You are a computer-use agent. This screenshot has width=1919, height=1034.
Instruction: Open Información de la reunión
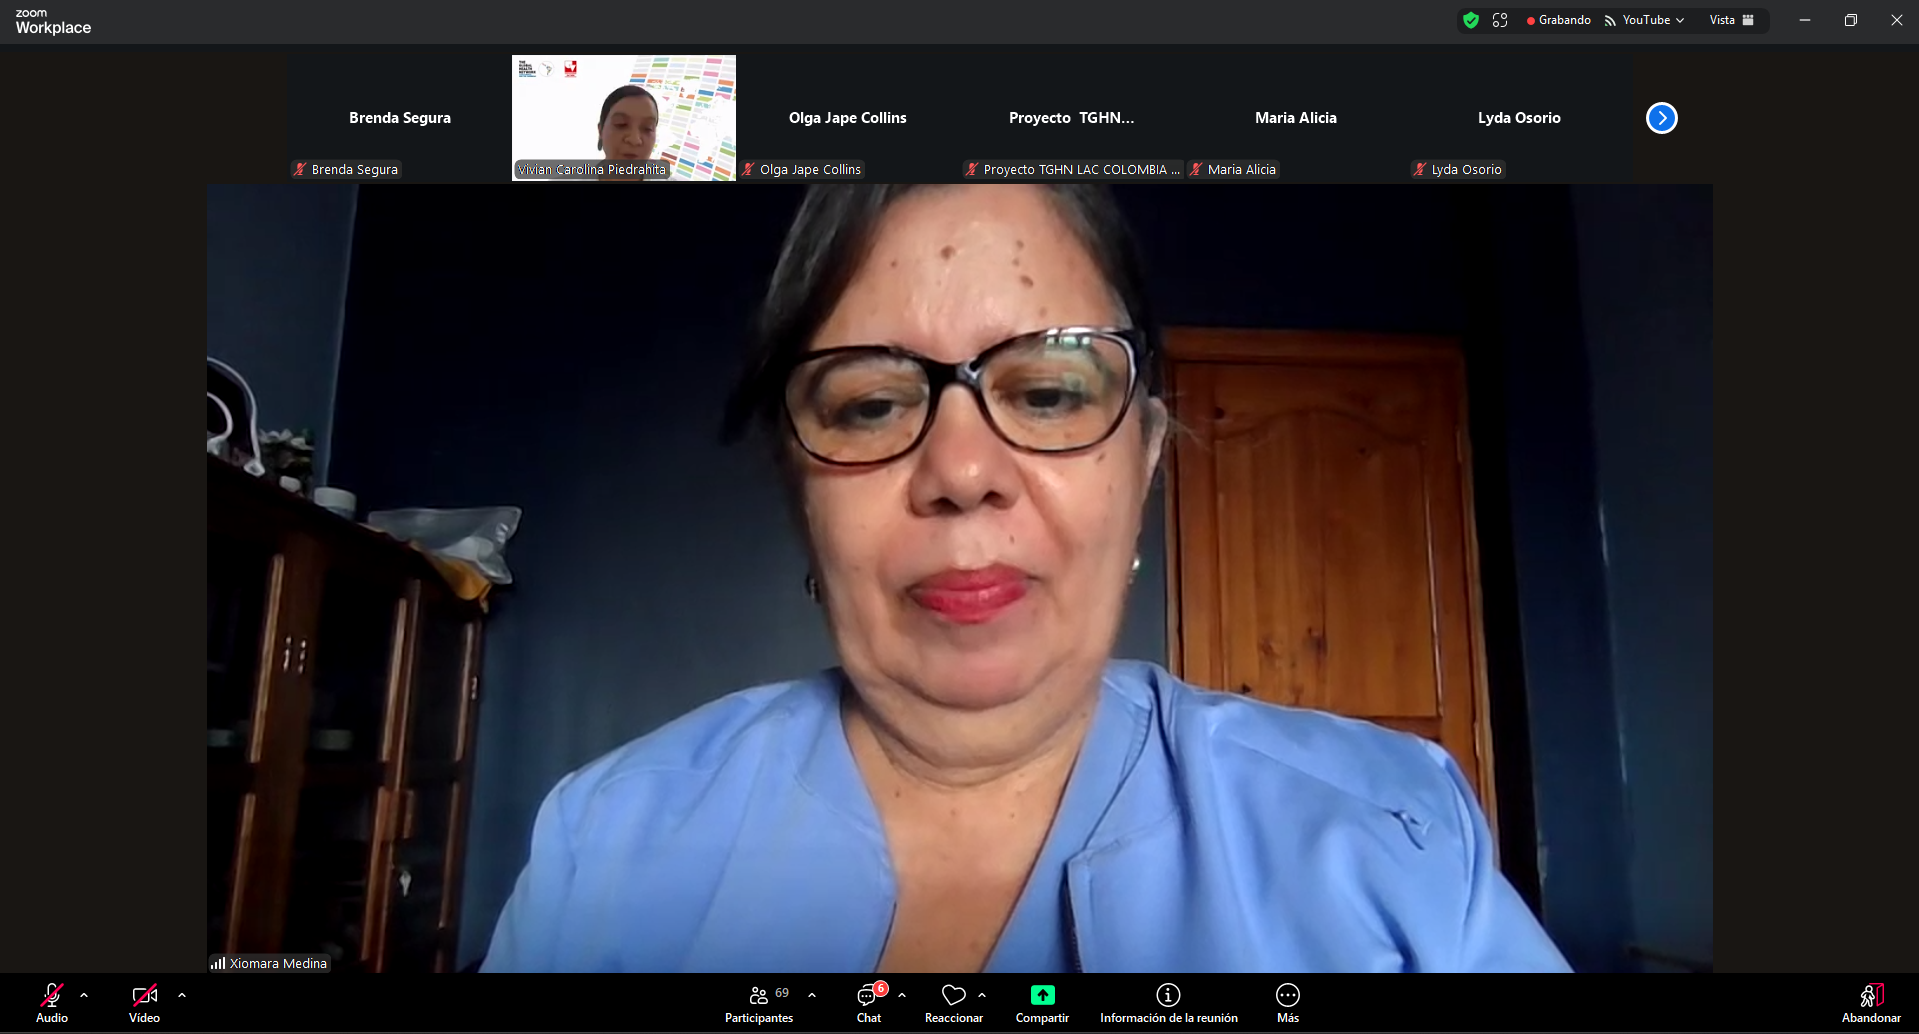click(x=1168, y=1003)
